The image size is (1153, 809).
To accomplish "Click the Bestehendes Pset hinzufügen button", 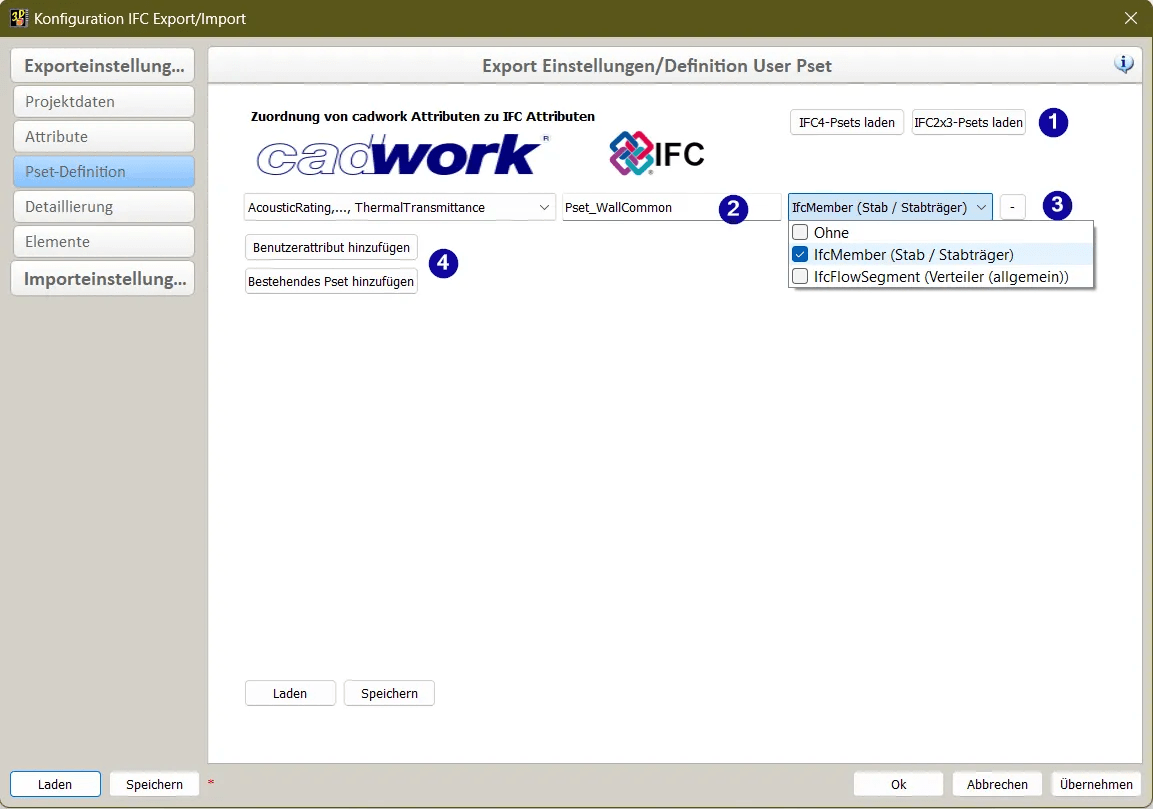I will point(331,282).
